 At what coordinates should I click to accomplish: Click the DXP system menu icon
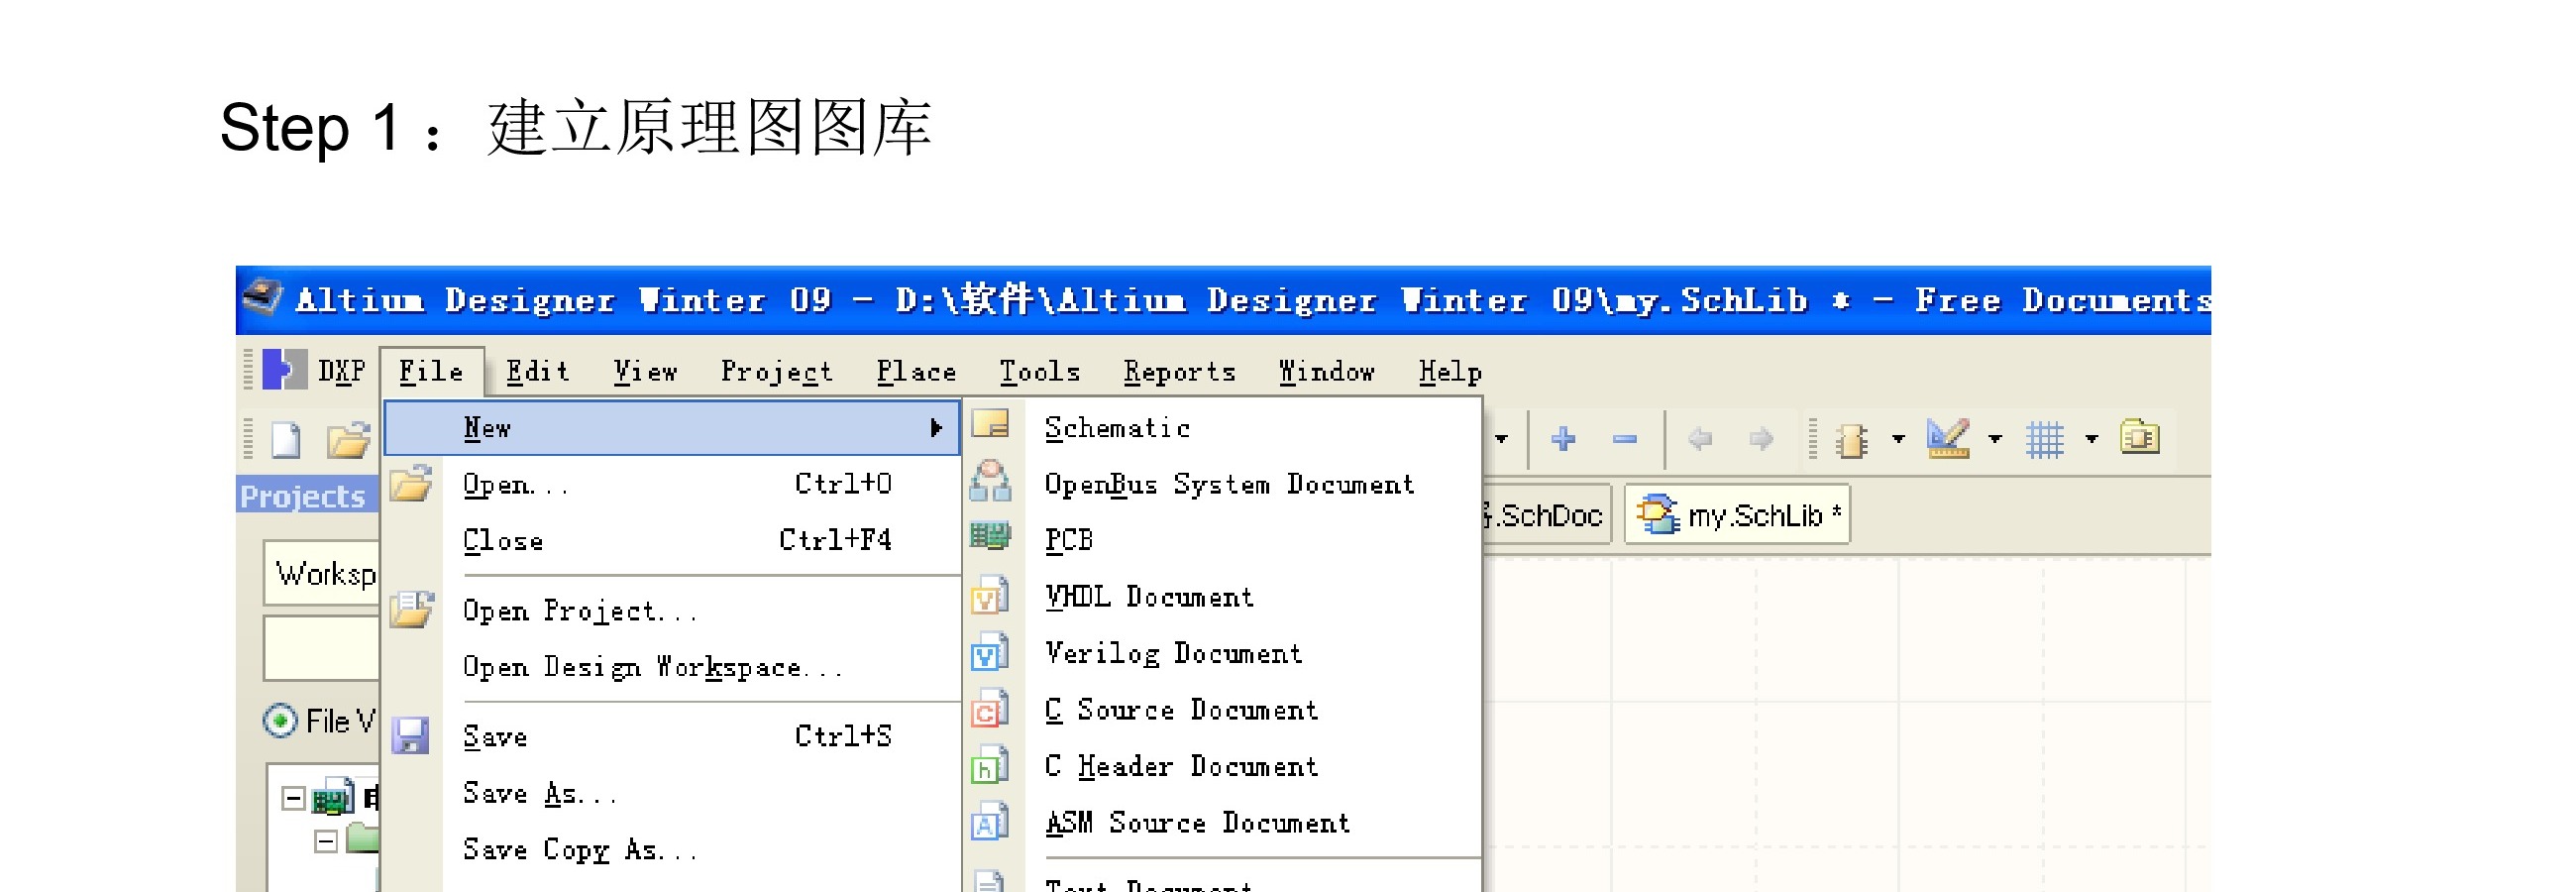[x=285, y=370]
